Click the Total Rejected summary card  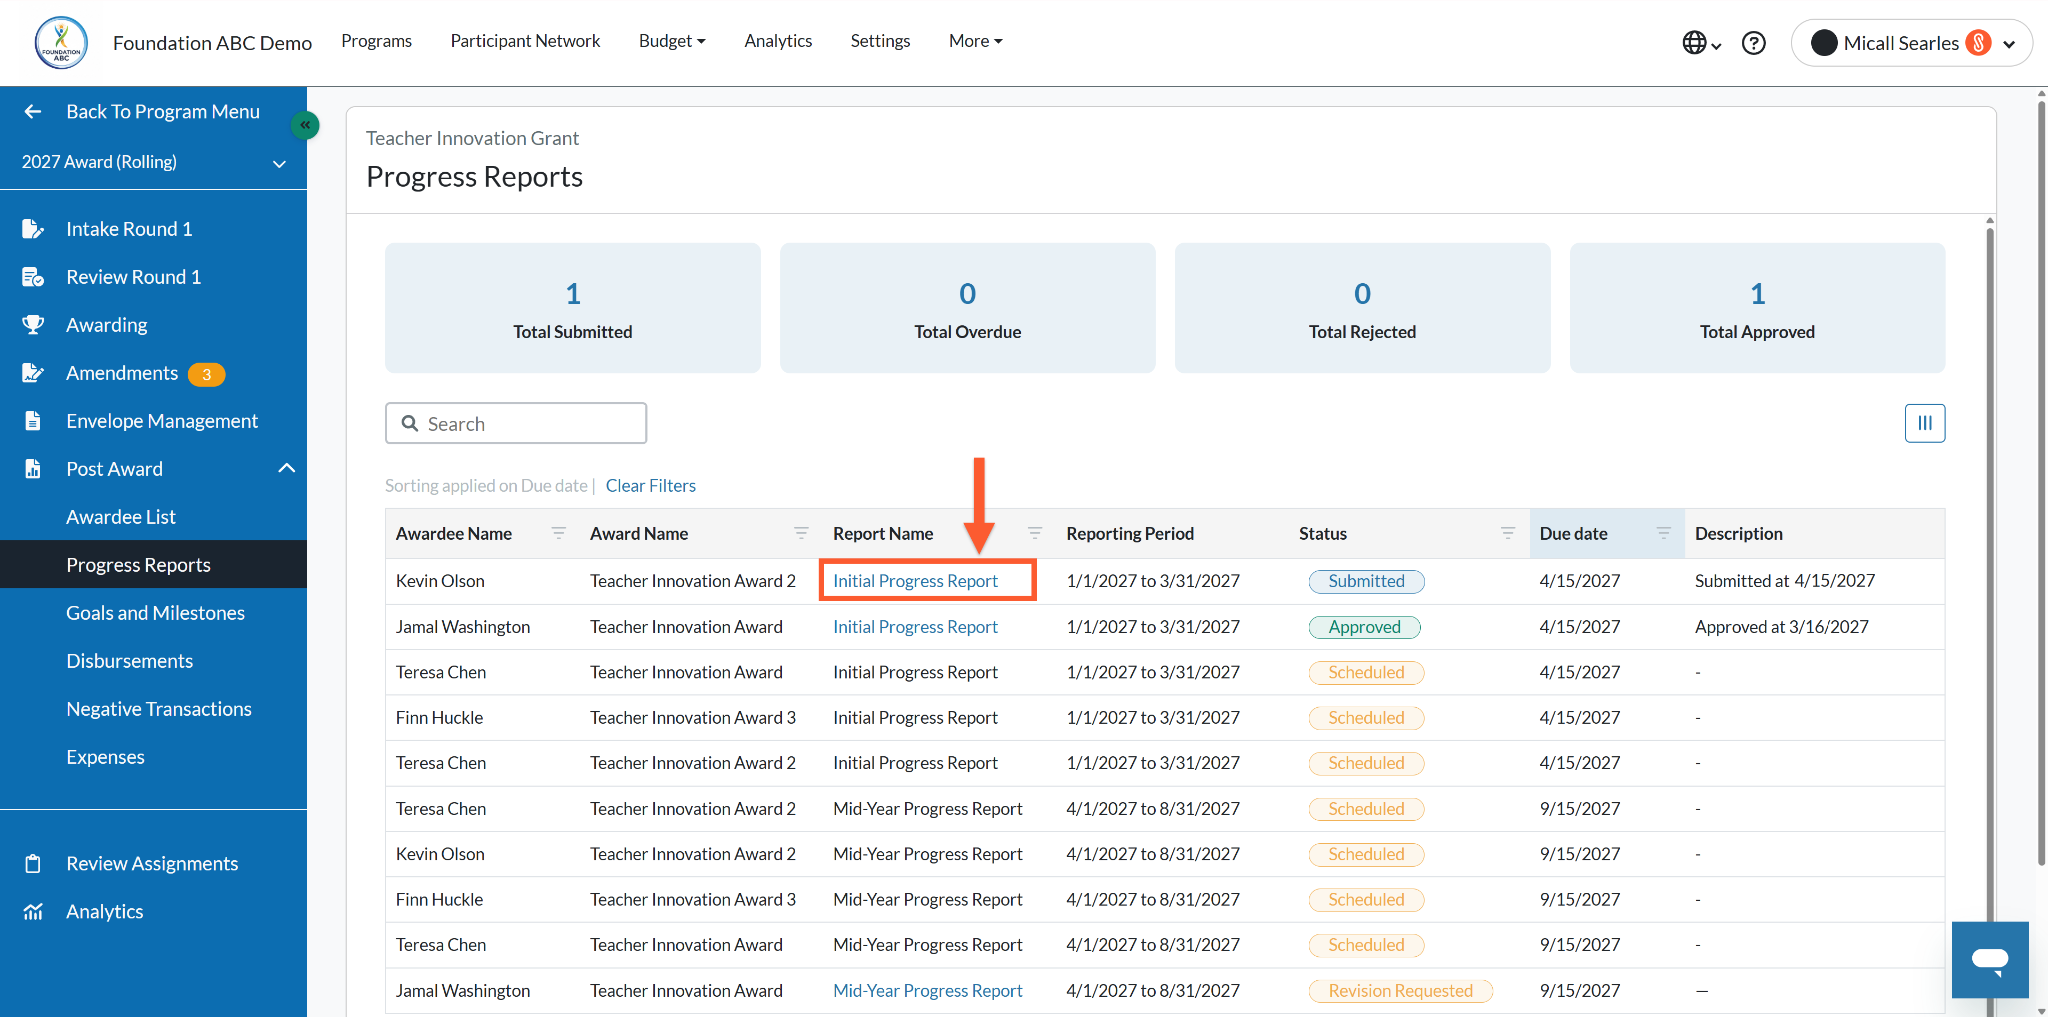coord(1363,308)
